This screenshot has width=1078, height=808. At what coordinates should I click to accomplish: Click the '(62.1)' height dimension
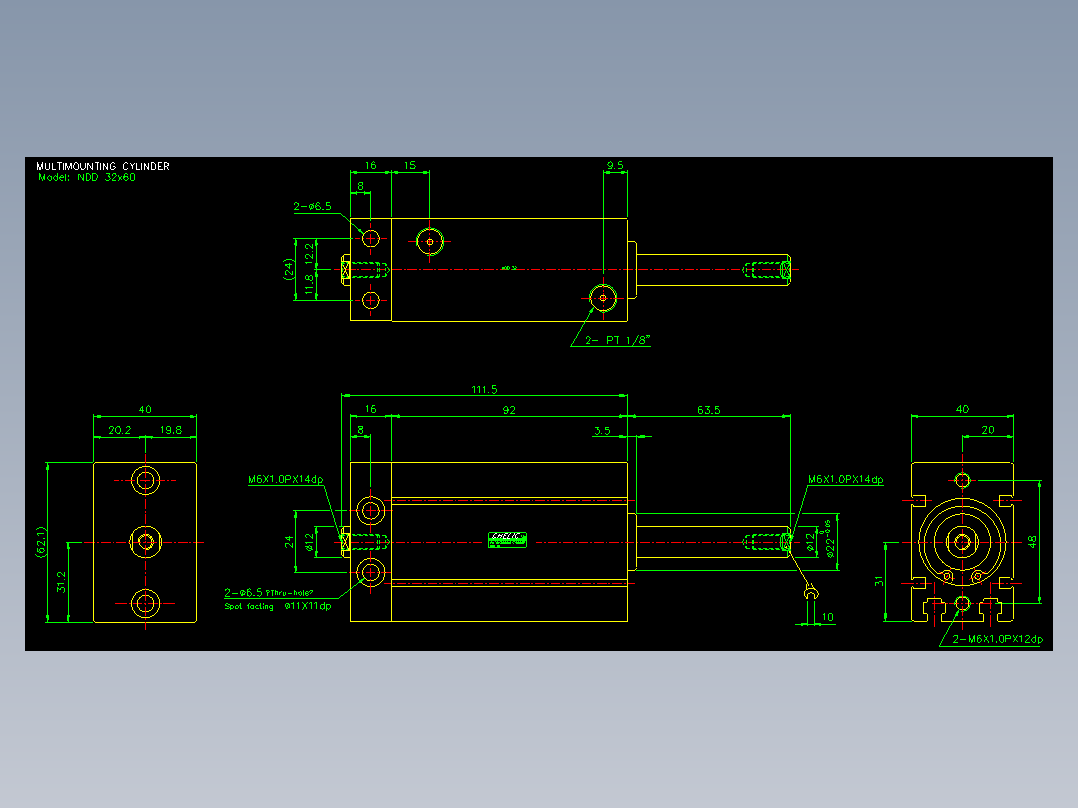[x=42, y=542]
